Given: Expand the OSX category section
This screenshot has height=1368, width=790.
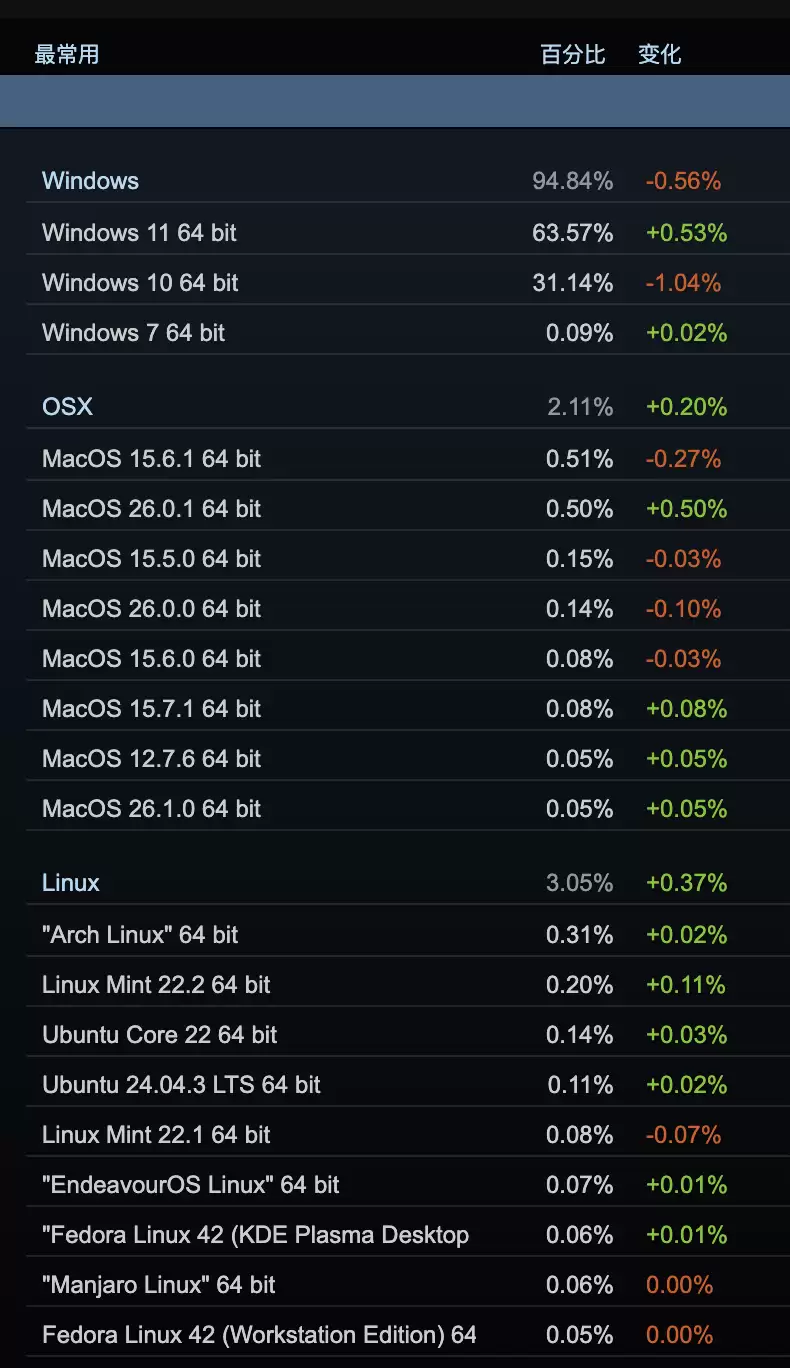Looking at the screenshot, I should tap(67, 407).
